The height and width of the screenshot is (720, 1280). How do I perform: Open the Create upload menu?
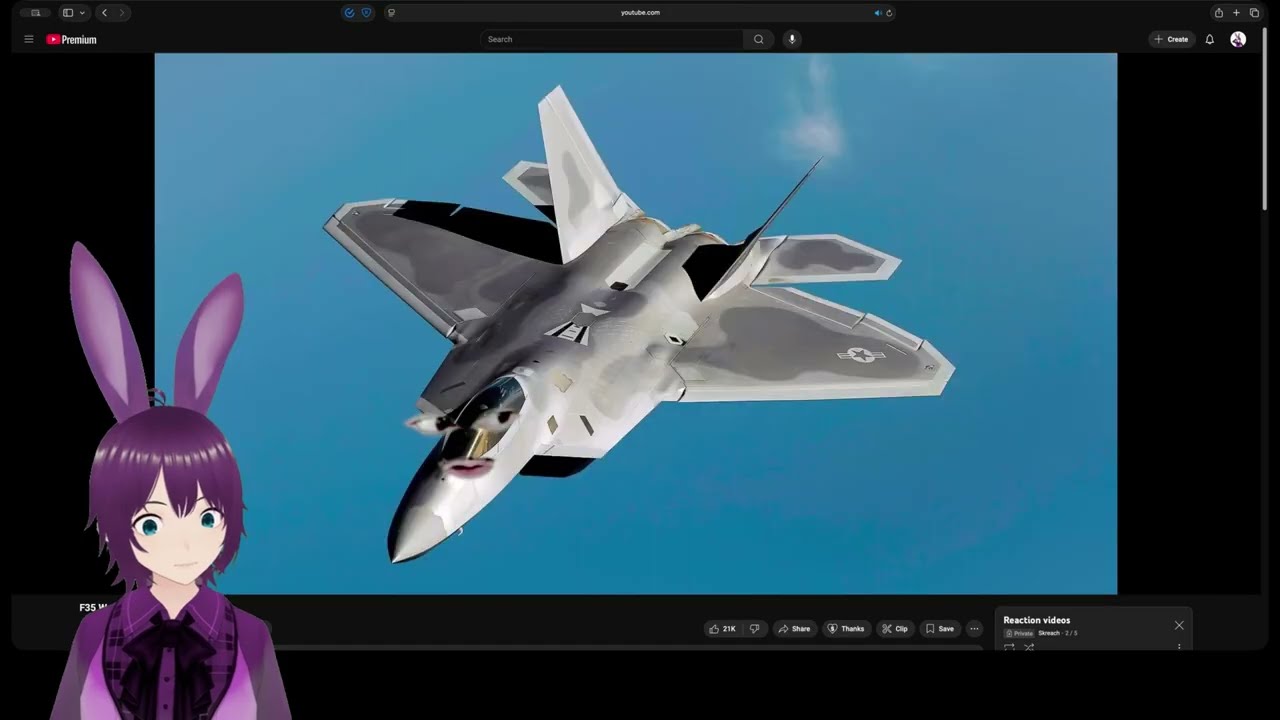[x=1171, y=39]
